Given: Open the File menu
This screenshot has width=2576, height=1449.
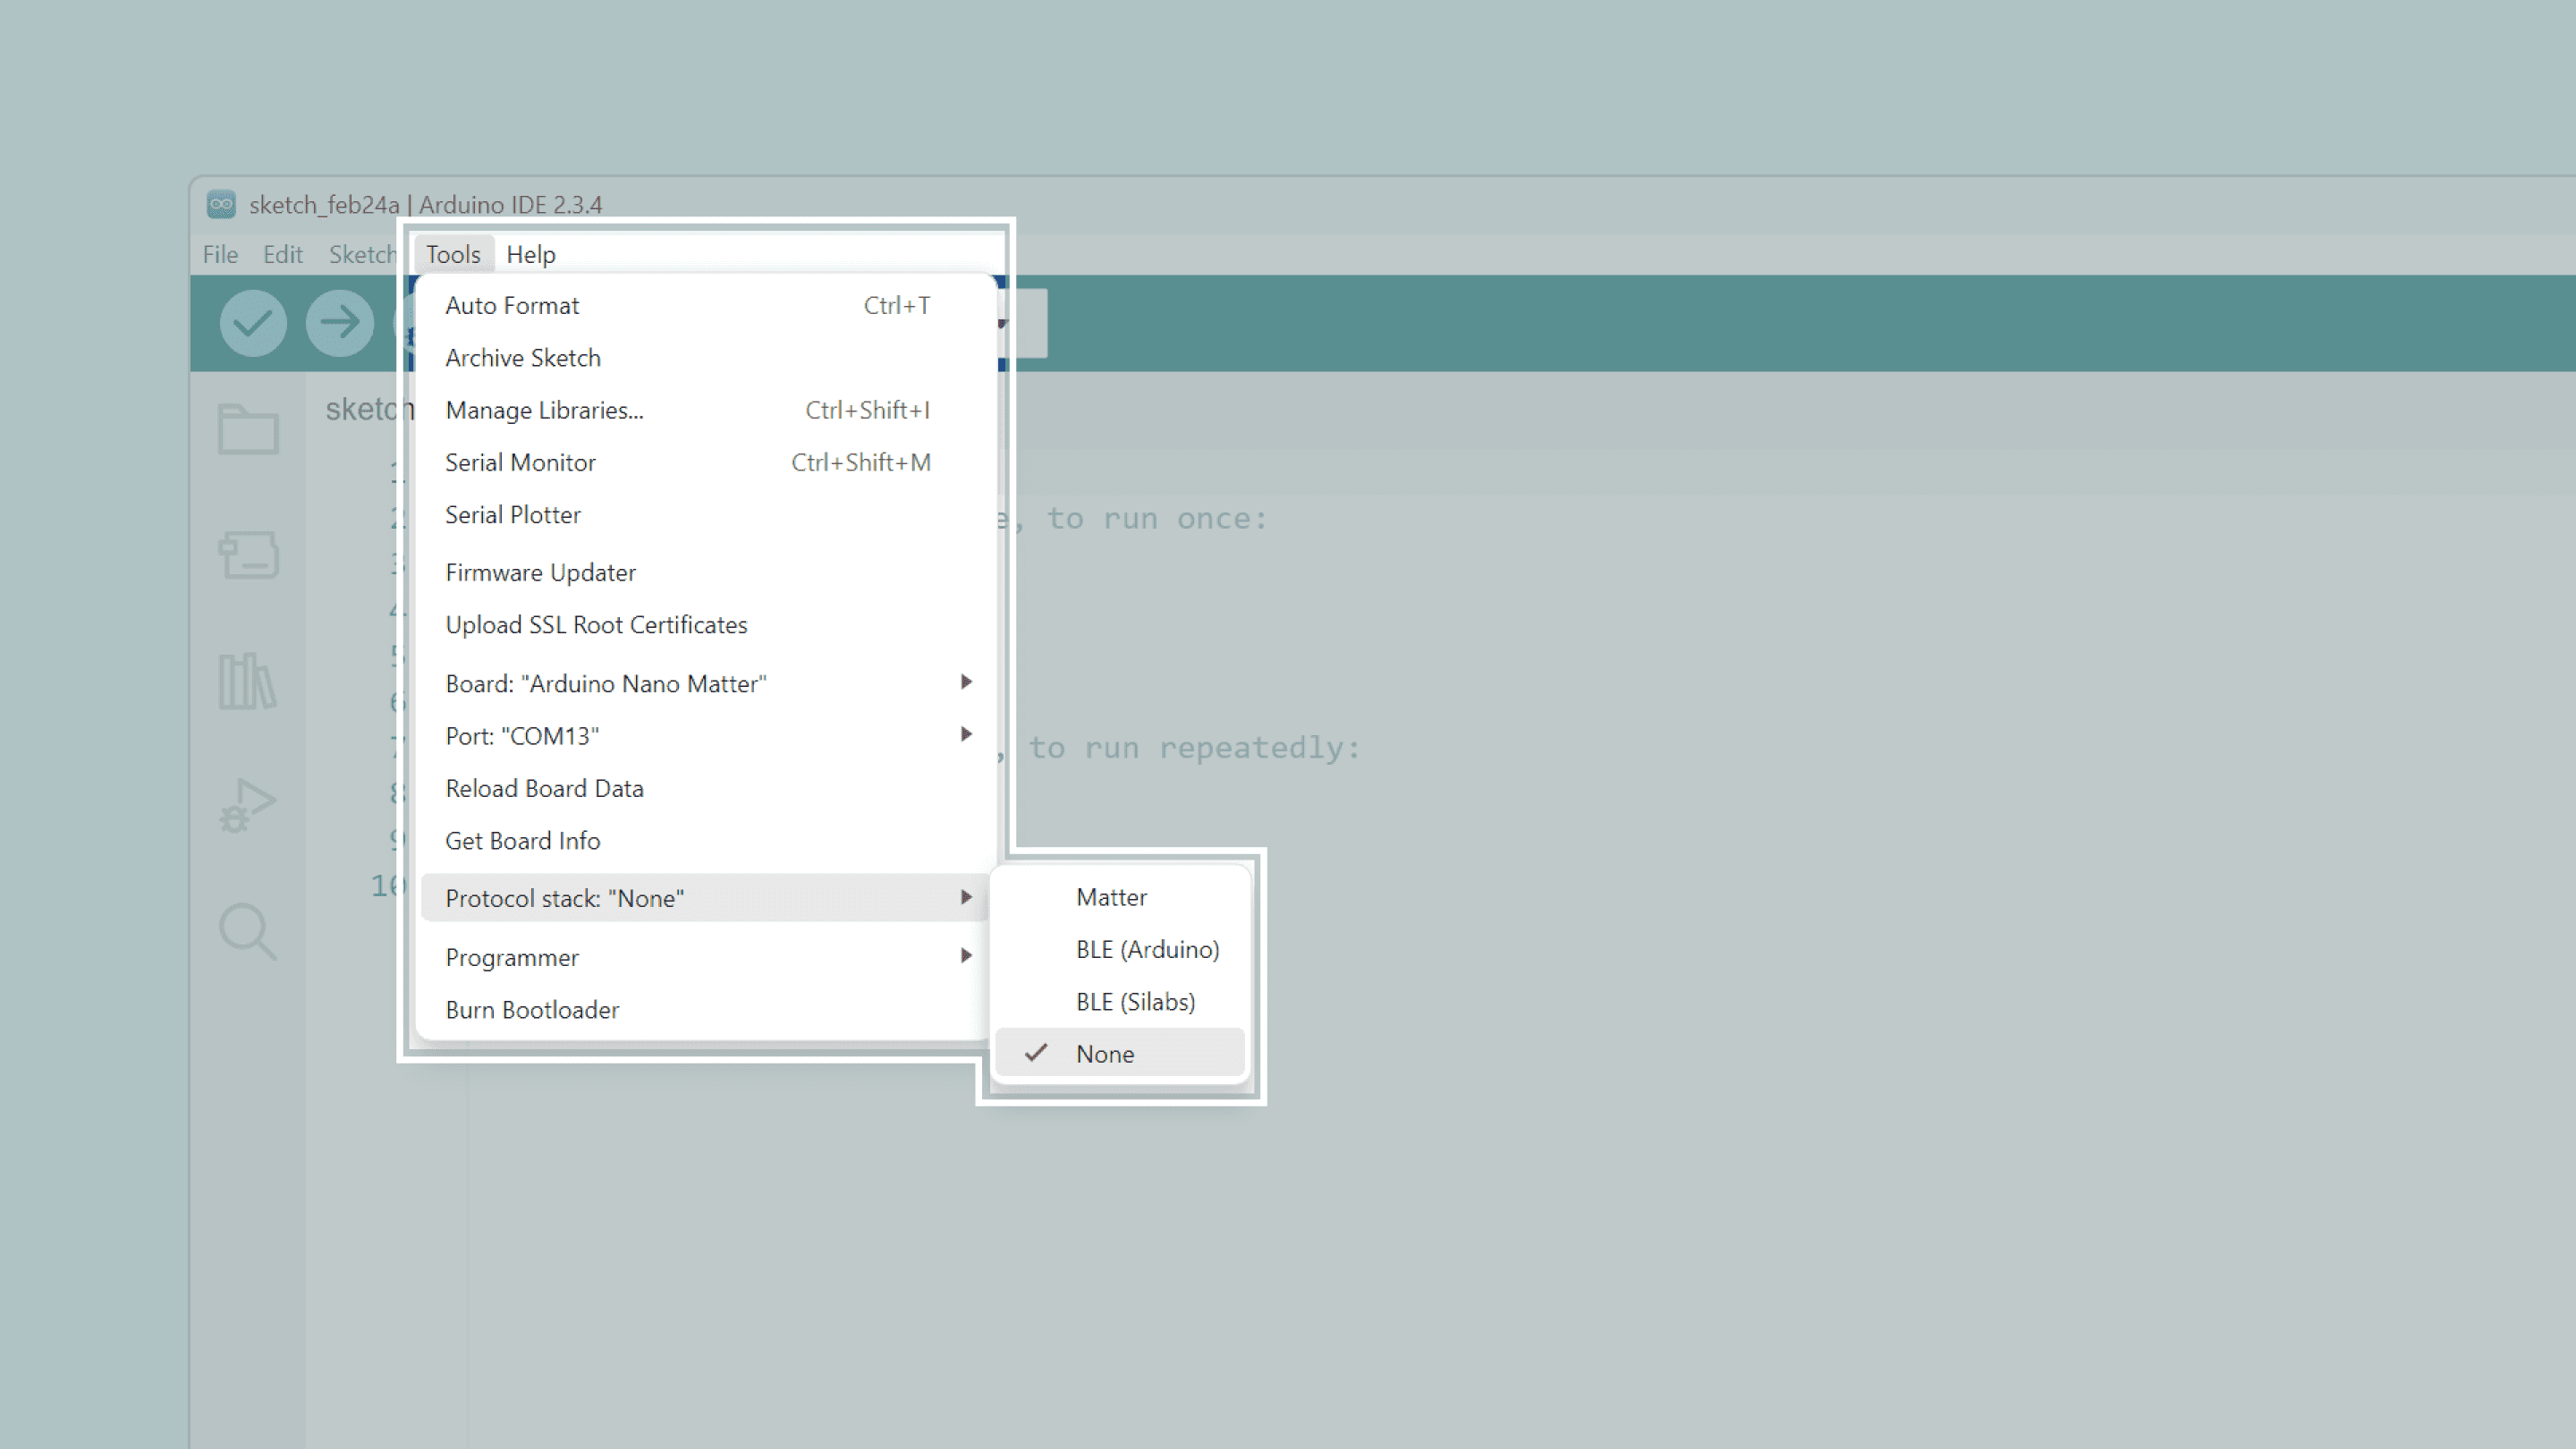Looking at the screenshot, I should click(x=219, y=254).
